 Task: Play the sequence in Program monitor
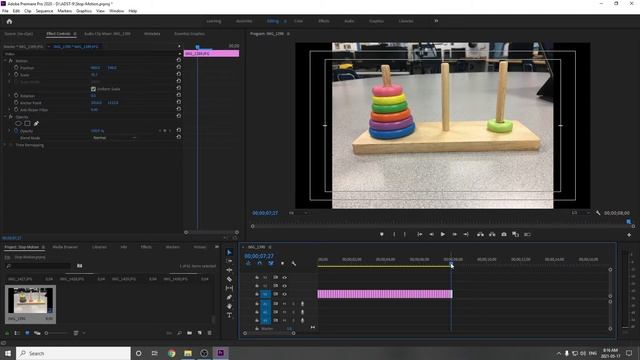click(x=442, y=234)
